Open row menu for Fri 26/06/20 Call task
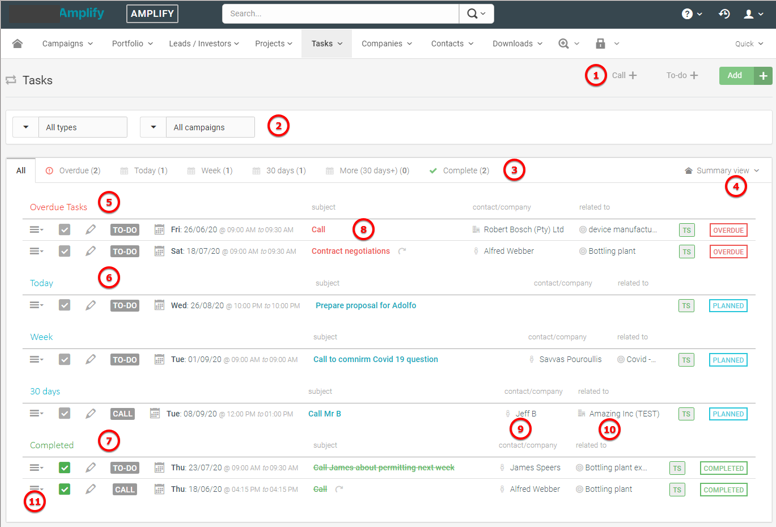Viewport: 776px width, 527px height. [x=36, y=230]
